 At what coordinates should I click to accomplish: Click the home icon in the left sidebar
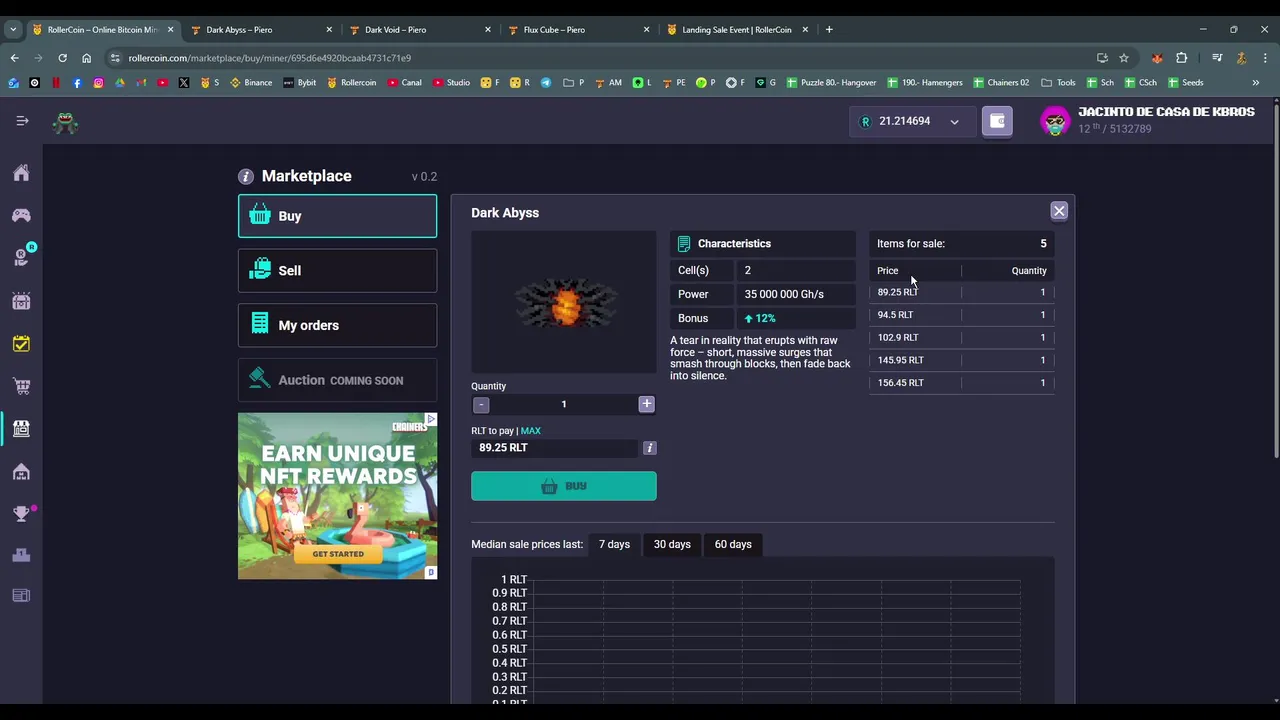pyautogui.click(x=21, y=173)
